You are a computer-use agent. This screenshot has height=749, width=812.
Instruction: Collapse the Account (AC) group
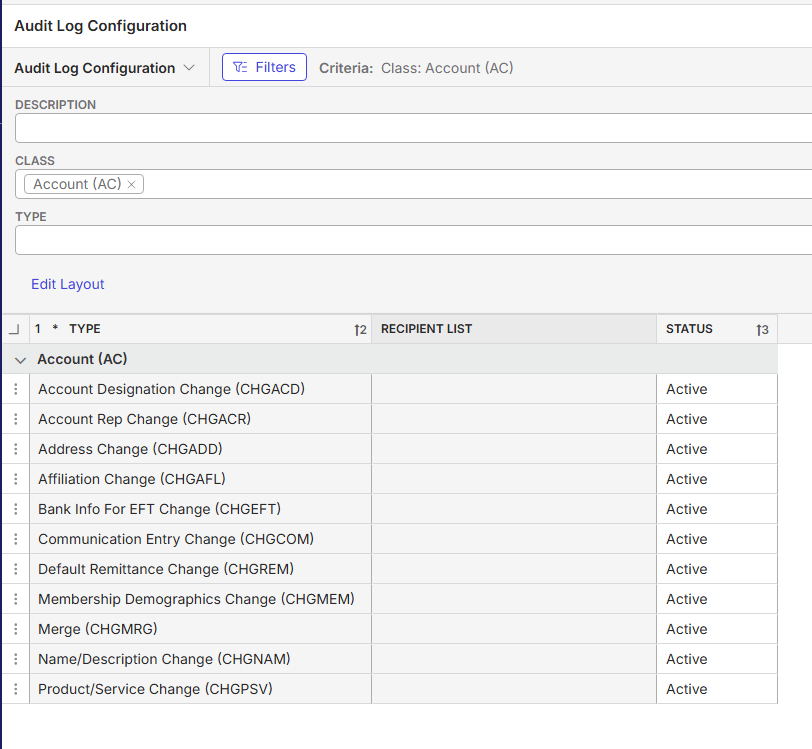(x=20, y=360)
